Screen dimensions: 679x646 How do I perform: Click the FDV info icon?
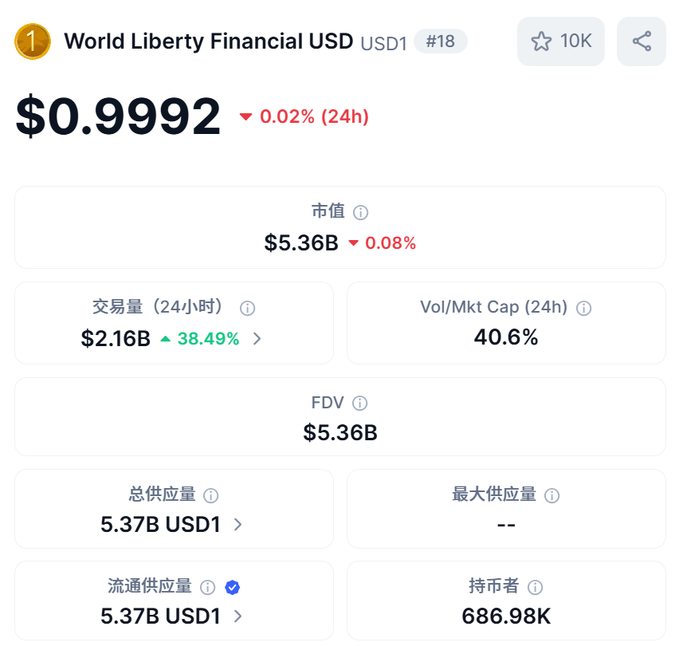tap(360, 403)
